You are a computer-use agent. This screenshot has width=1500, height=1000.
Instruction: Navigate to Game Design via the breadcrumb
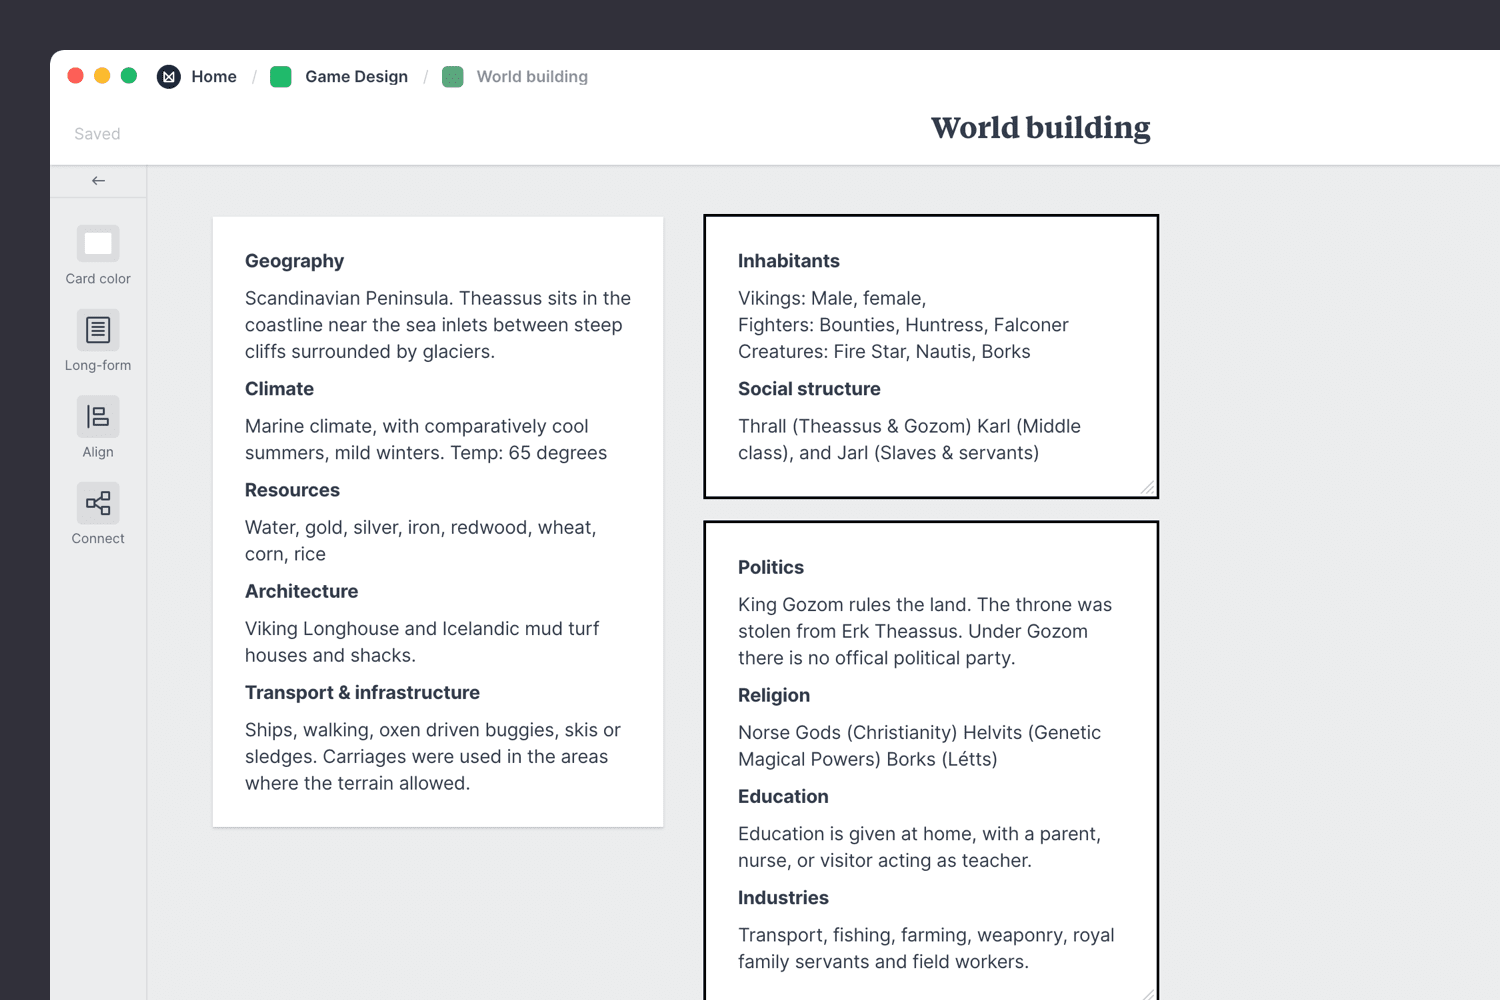(x=356, y=76)
